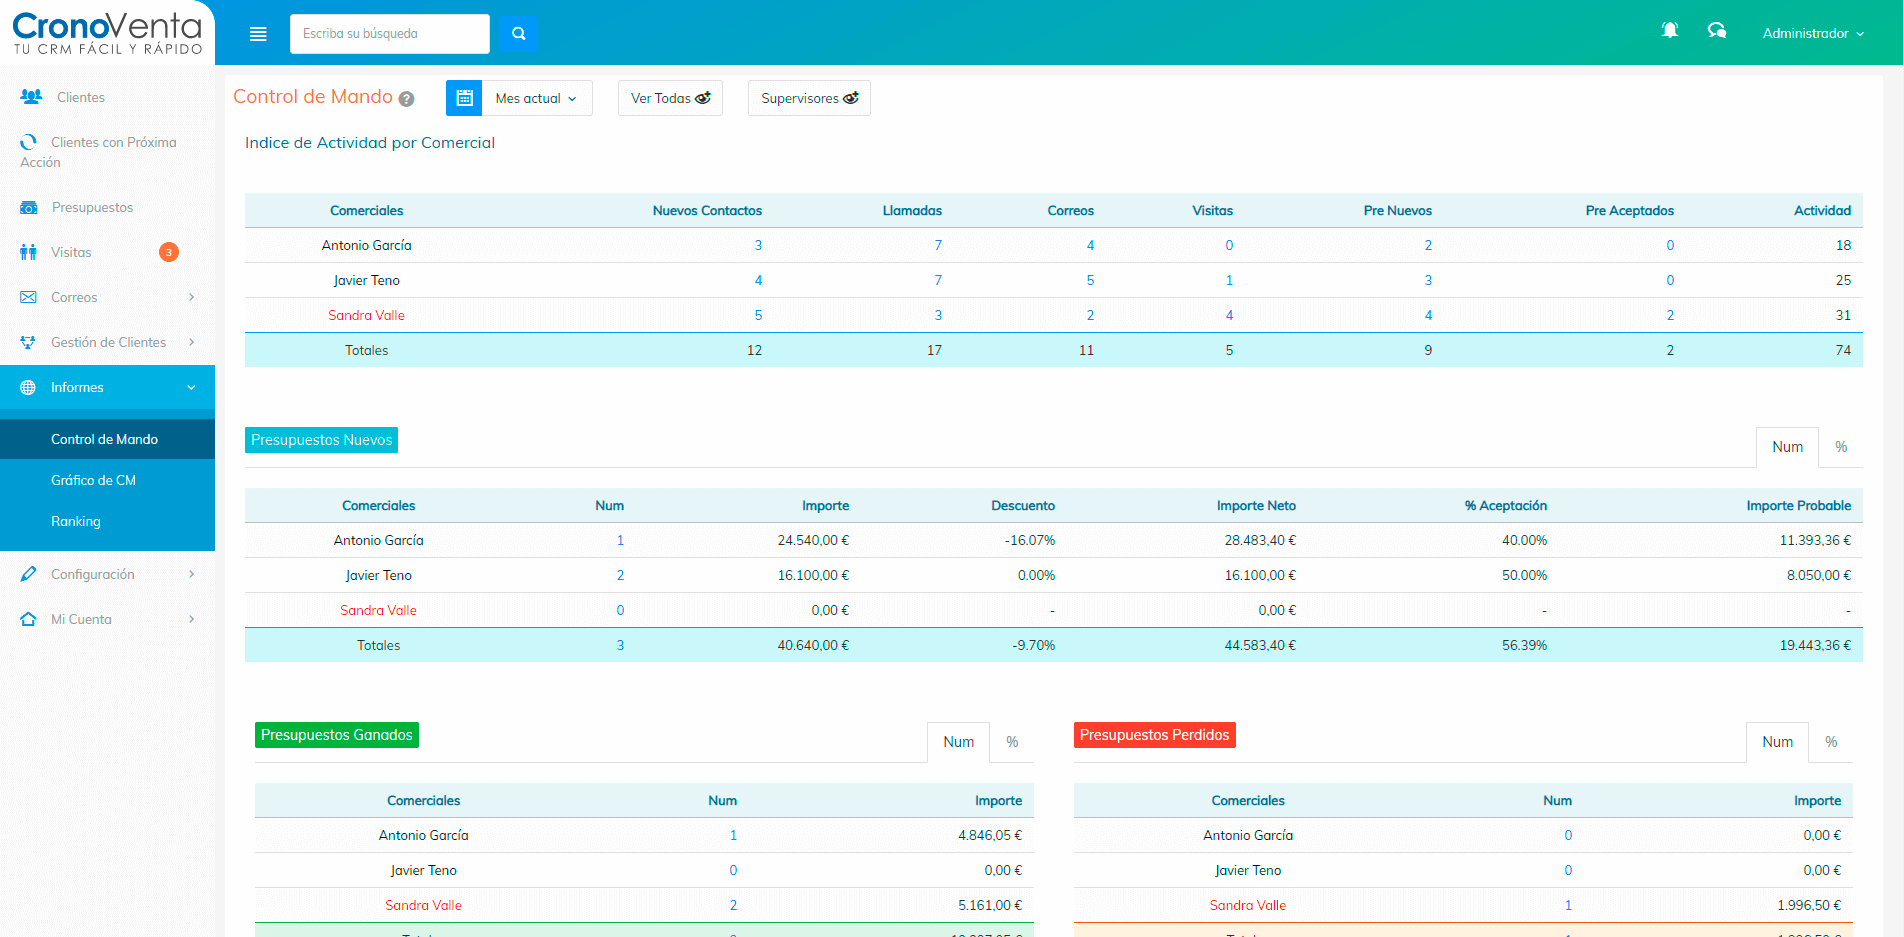Click Totales Num 3 in Presupuestos Nuevos

(620, 645)
